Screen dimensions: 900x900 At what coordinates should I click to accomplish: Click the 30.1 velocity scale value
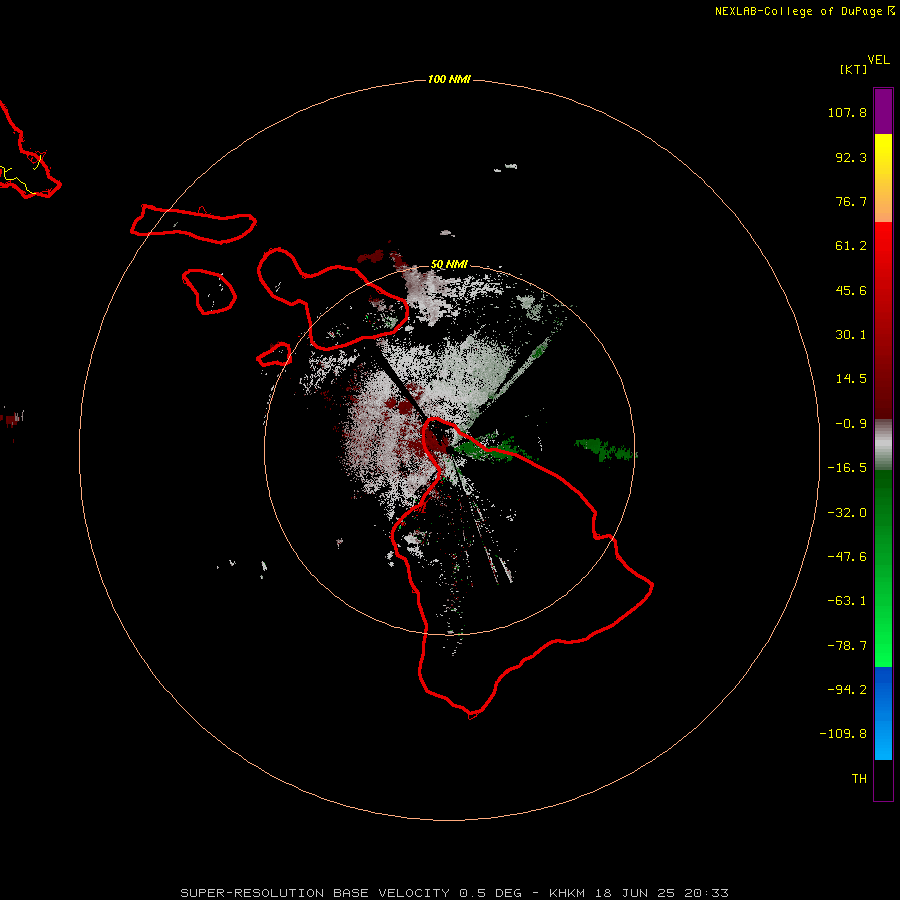(851, 335)
